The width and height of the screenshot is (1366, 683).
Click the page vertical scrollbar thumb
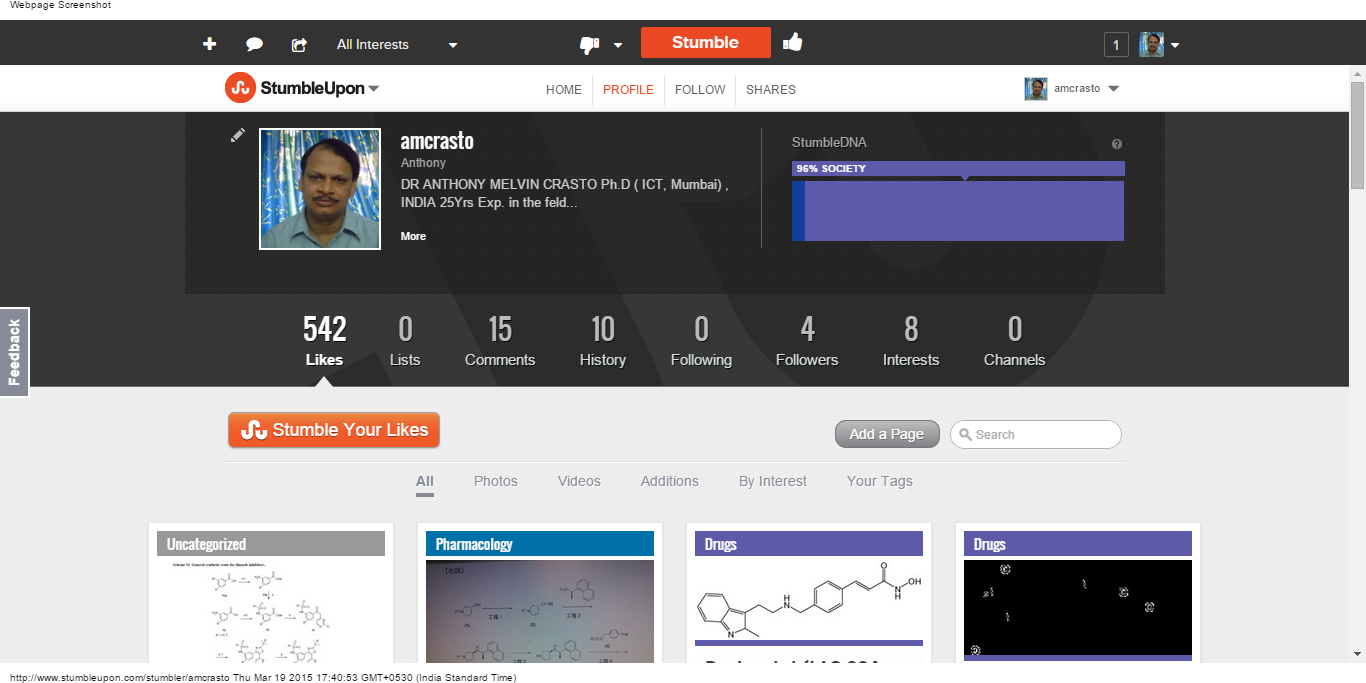[1357, 135]
